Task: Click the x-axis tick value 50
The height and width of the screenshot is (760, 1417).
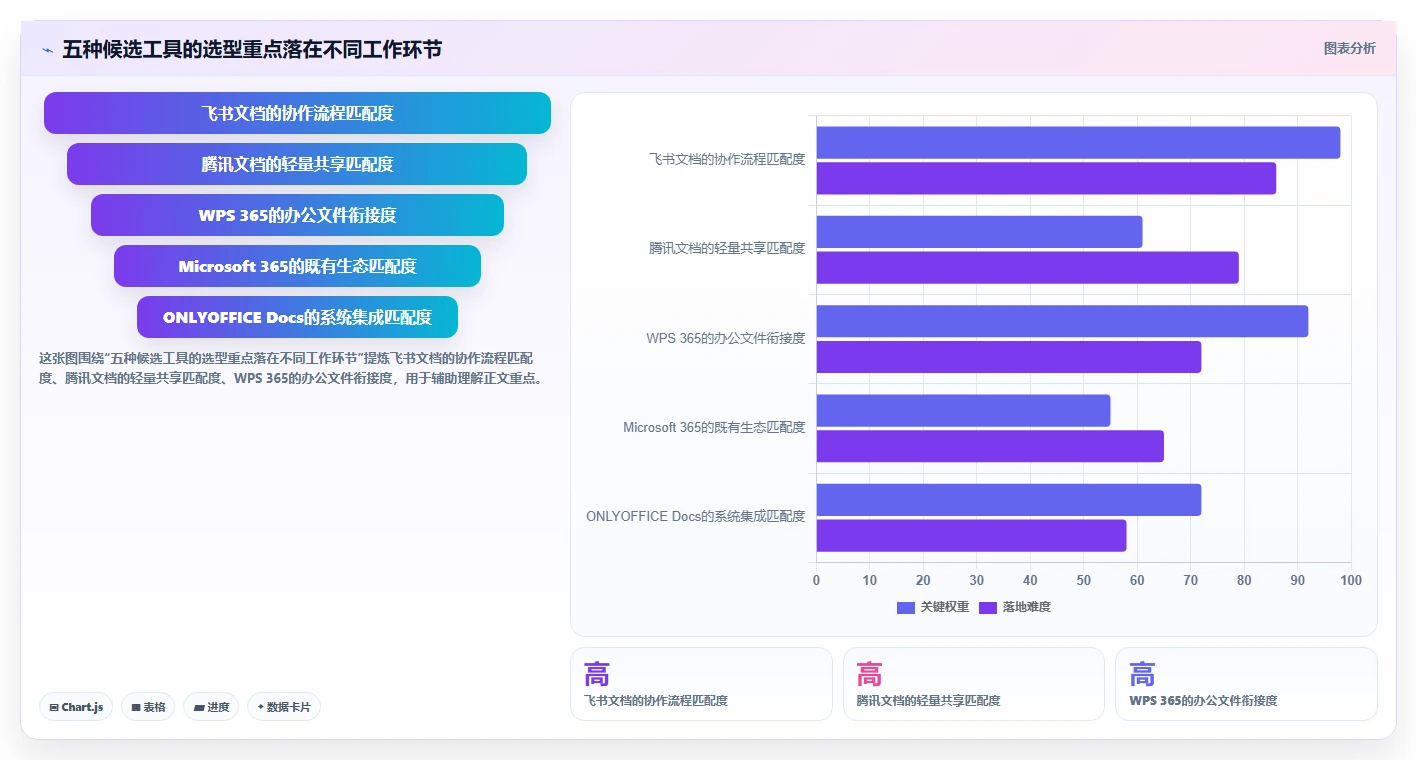Action: [x=1084, y=580]
